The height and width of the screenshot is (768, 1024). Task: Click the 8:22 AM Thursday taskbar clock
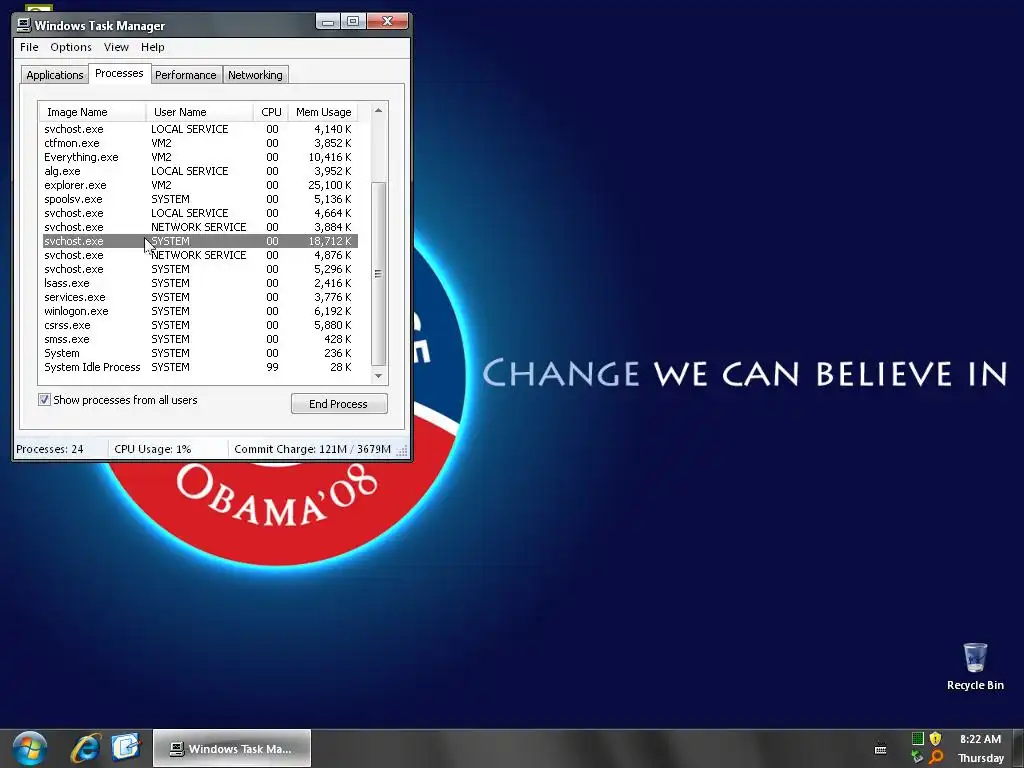coord(980,748)
